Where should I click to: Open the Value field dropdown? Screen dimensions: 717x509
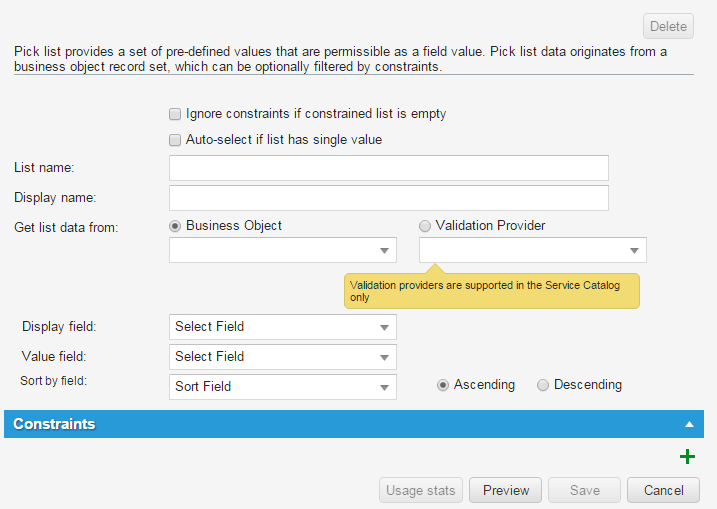click(x=283, y=357)
